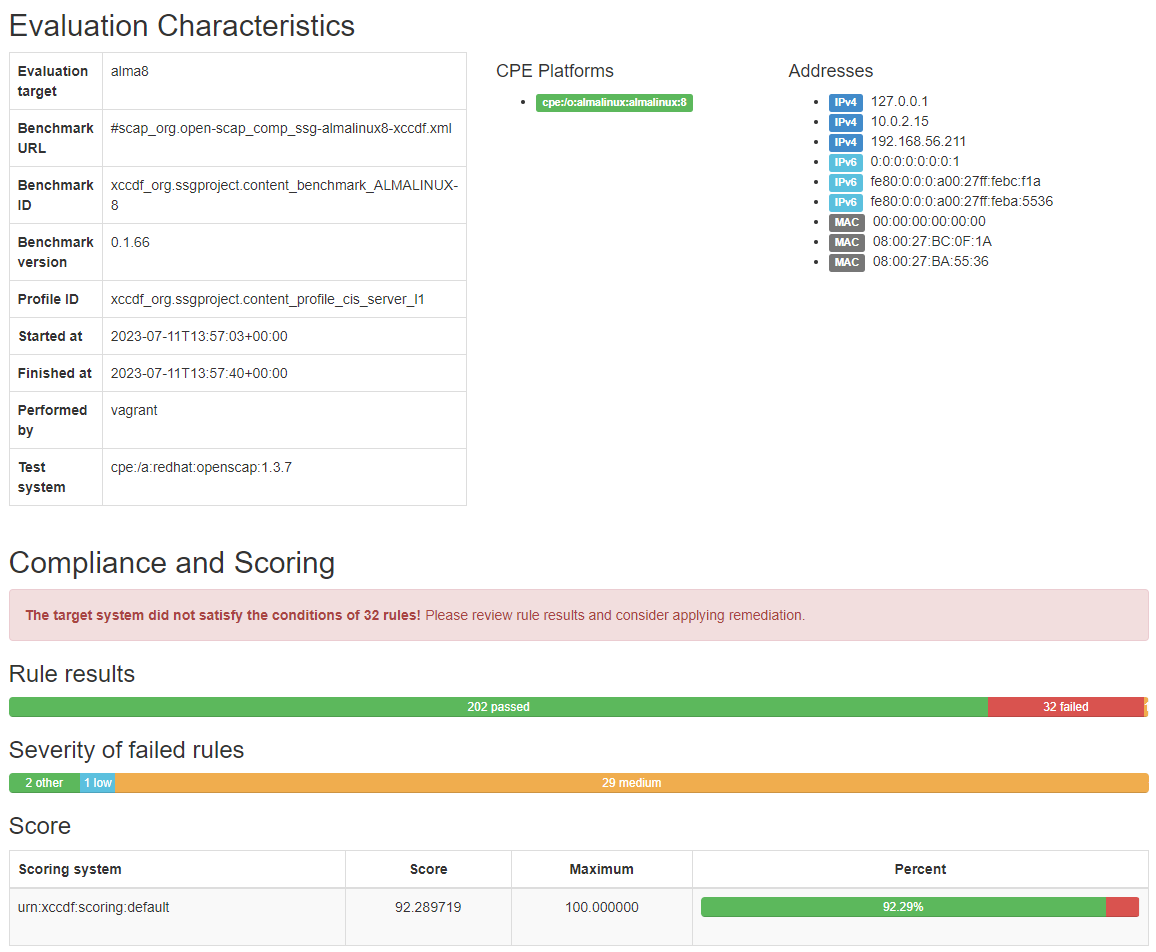Click the Severity of failed rules heading

pyautogui.click(x=126, y=750)
